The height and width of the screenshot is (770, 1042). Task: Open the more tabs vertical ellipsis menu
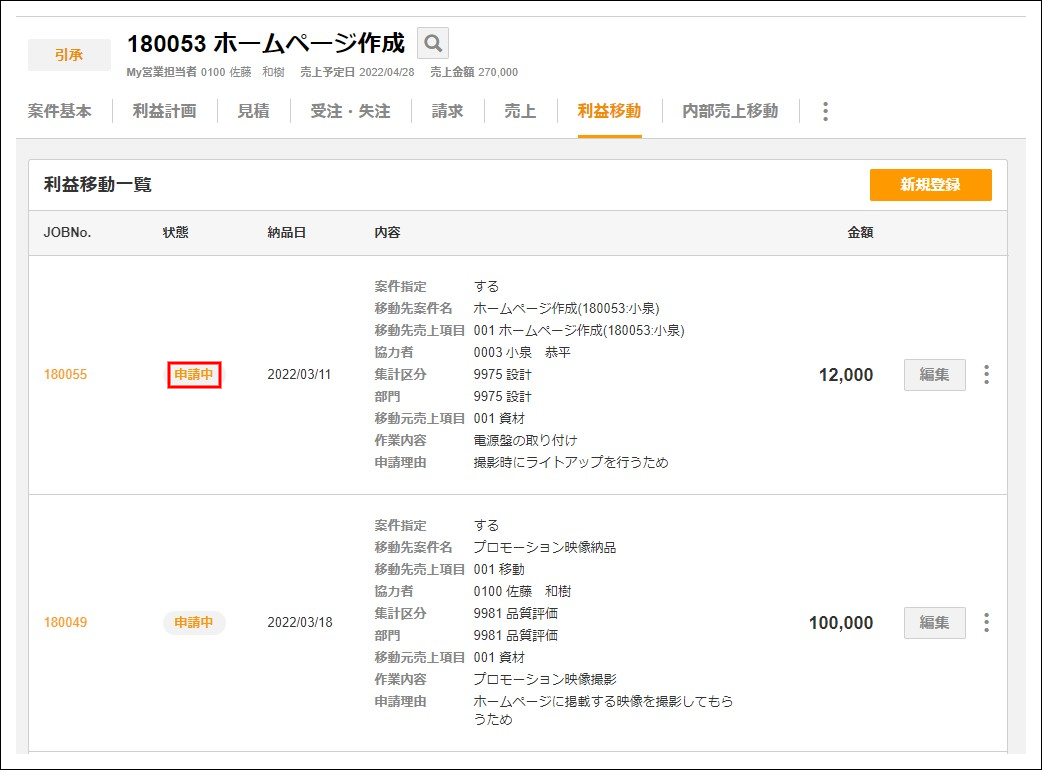click(x=825, y=112)
